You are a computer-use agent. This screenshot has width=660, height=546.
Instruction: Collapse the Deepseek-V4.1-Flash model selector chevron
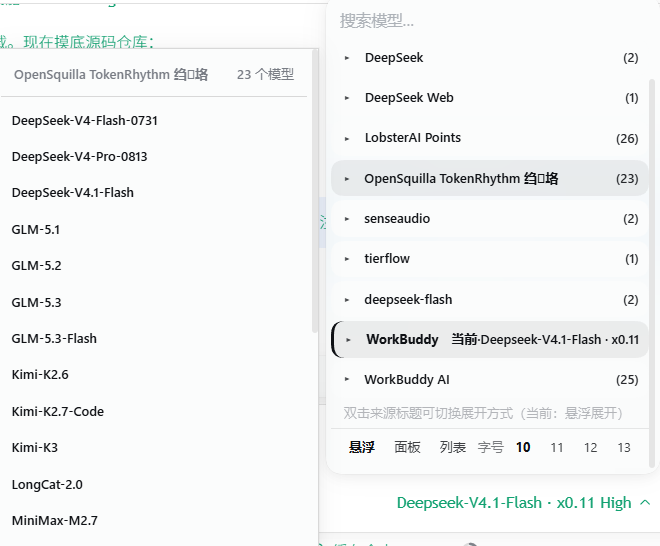coord(645,503)
